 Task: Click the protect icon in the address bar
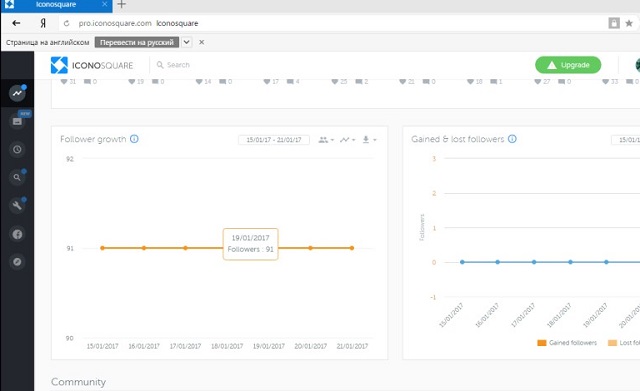pos(614,23)
